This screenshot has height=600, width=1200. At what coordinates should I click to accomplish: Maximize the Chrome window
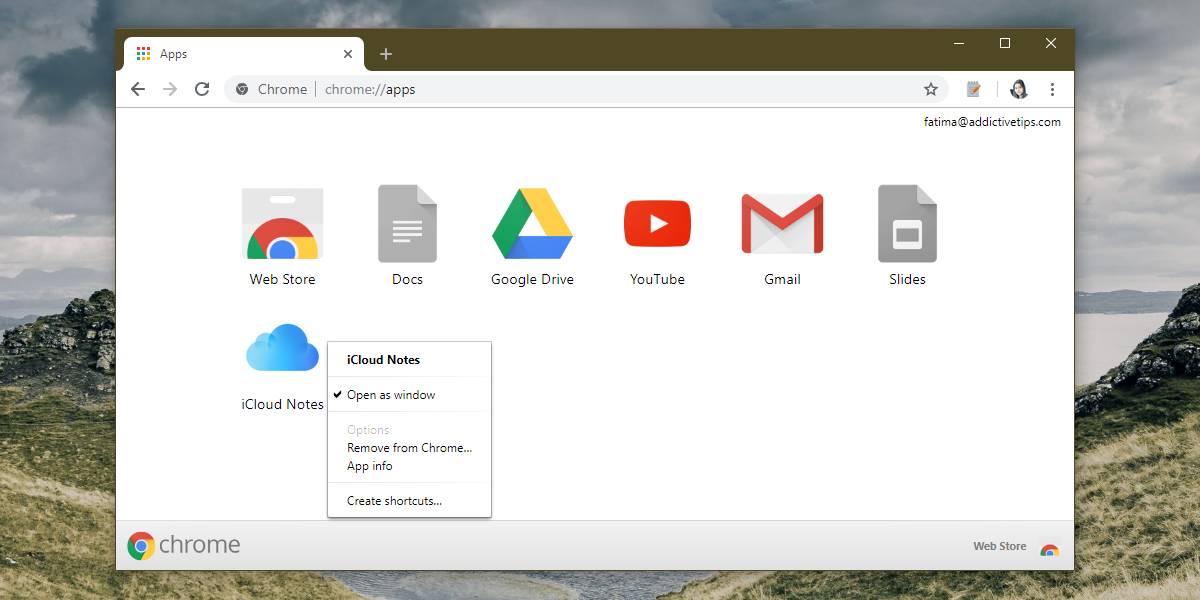[1005, 43]
